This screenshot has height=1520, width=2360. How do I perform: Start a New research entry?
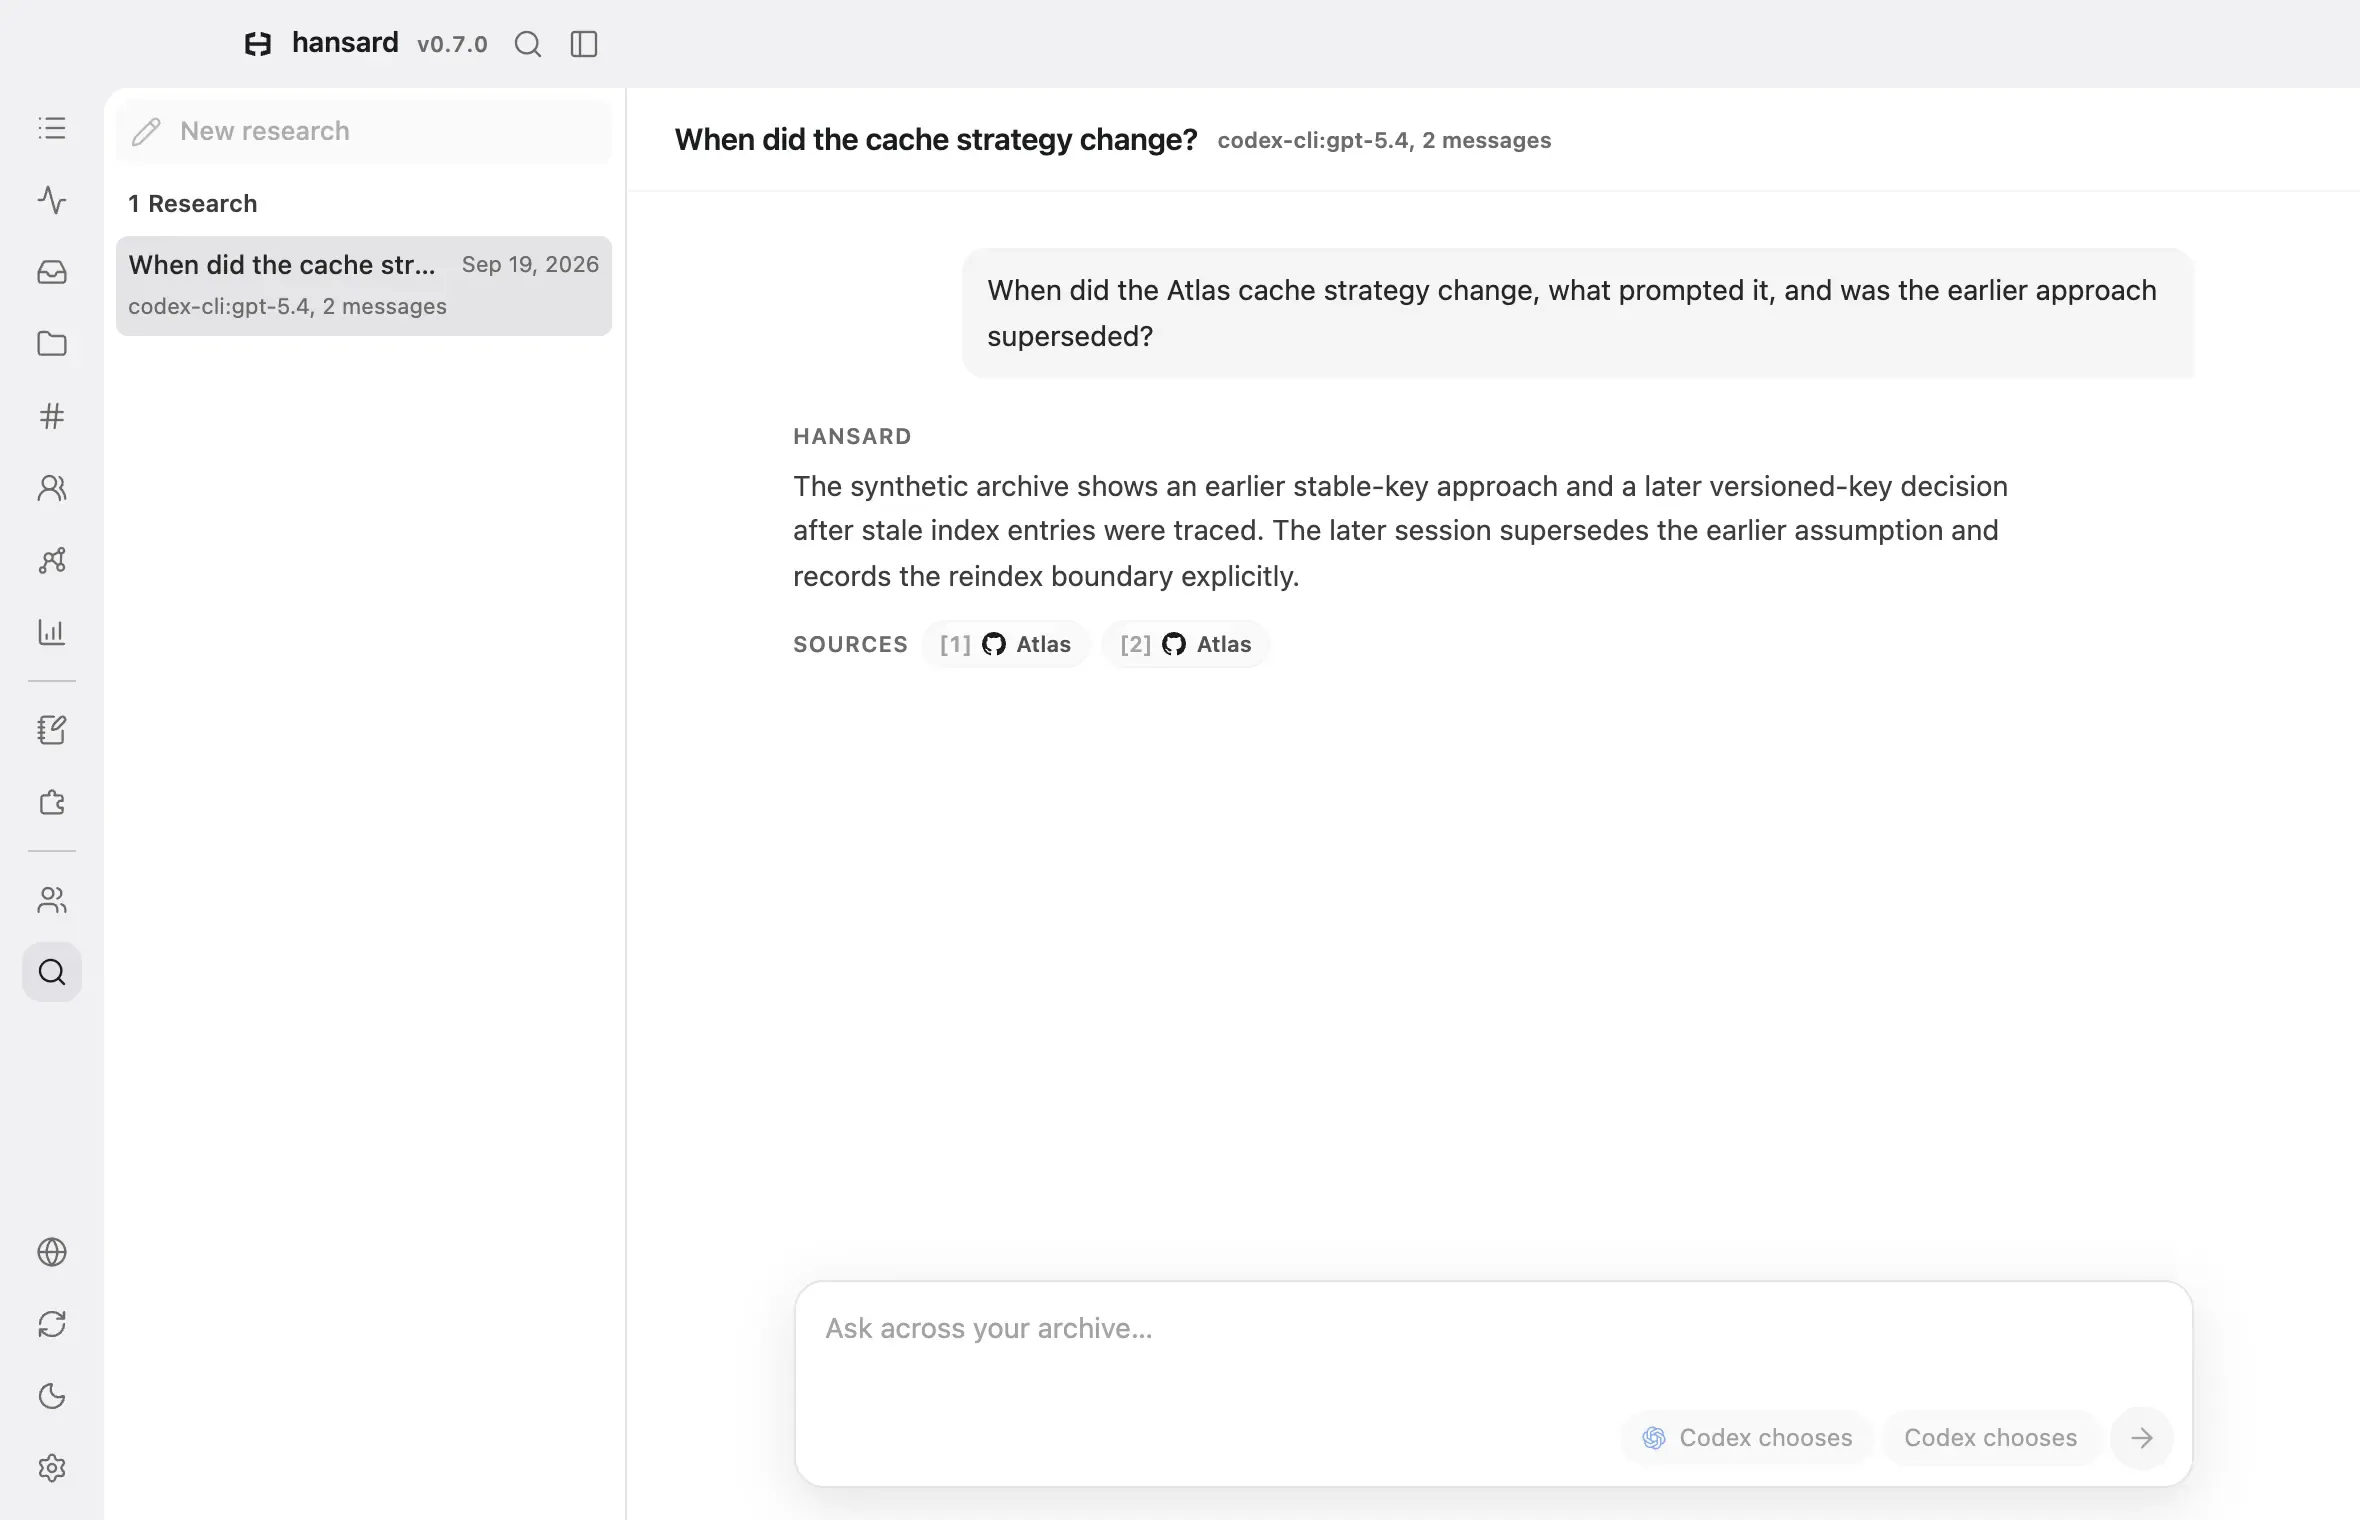[364, 131]
